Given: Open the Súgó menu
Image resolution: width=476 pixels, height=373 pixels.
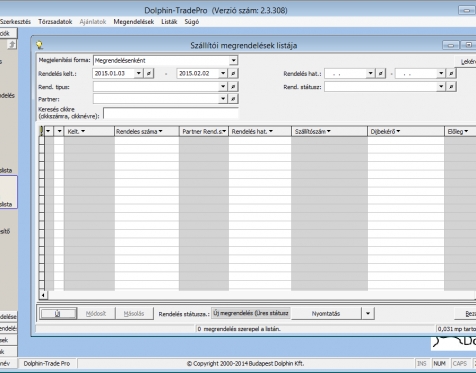Looking at the screenshot, I should 192,22.
